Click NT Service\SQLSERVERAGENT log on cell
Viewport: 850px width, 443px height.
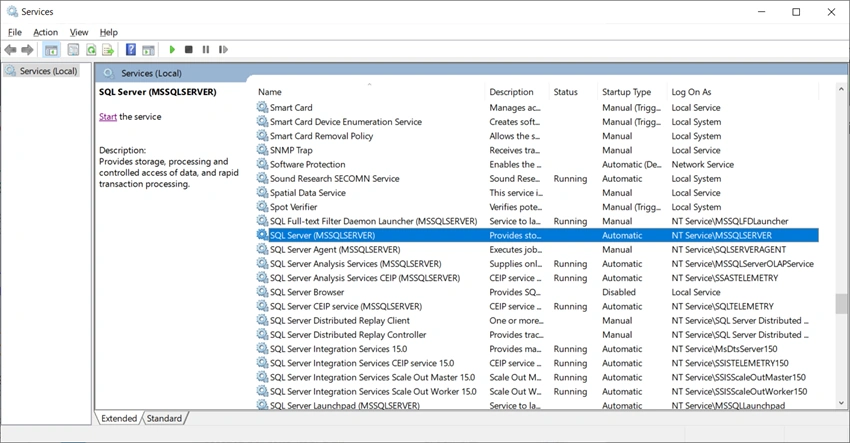click(x=729, y=249)
